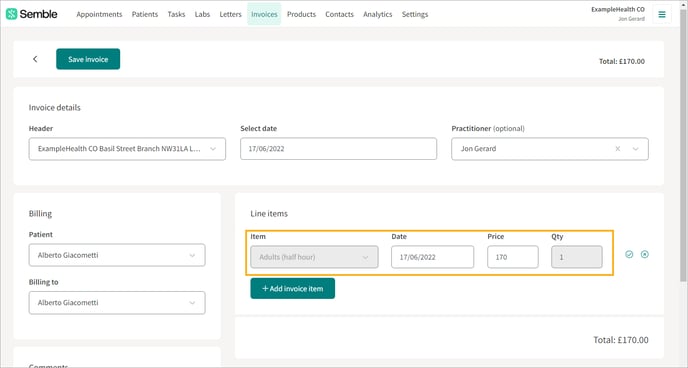Switch to the Patients section
Viewport: 688px width, 368px height.
145,14
